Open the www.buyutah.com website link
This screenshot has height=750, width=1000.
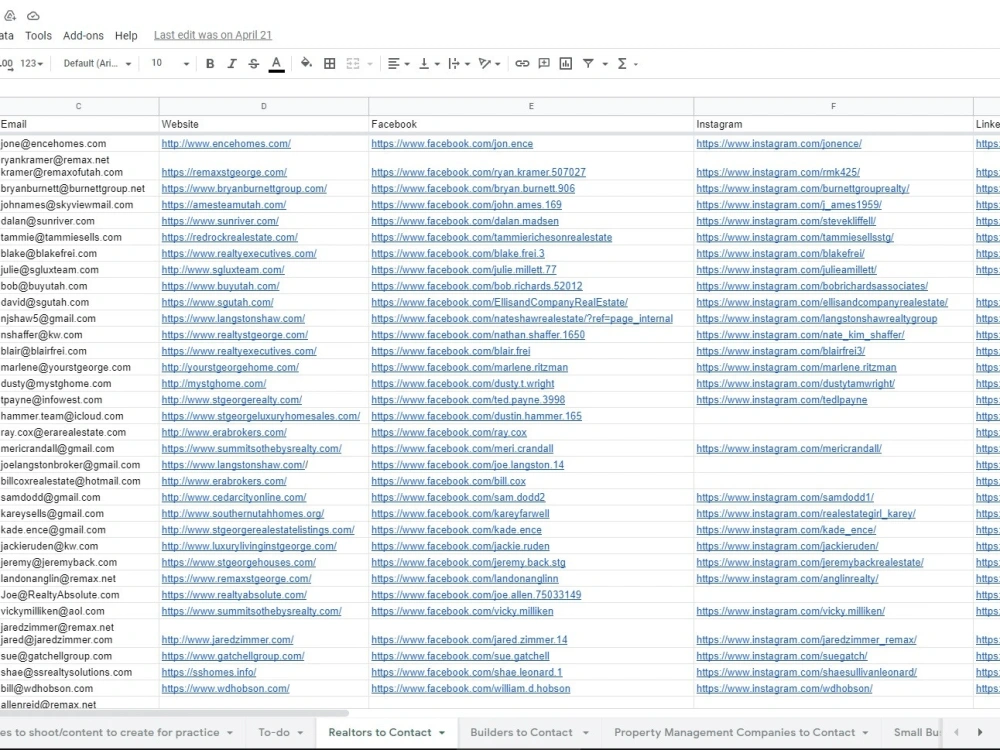tap(220, 286)
